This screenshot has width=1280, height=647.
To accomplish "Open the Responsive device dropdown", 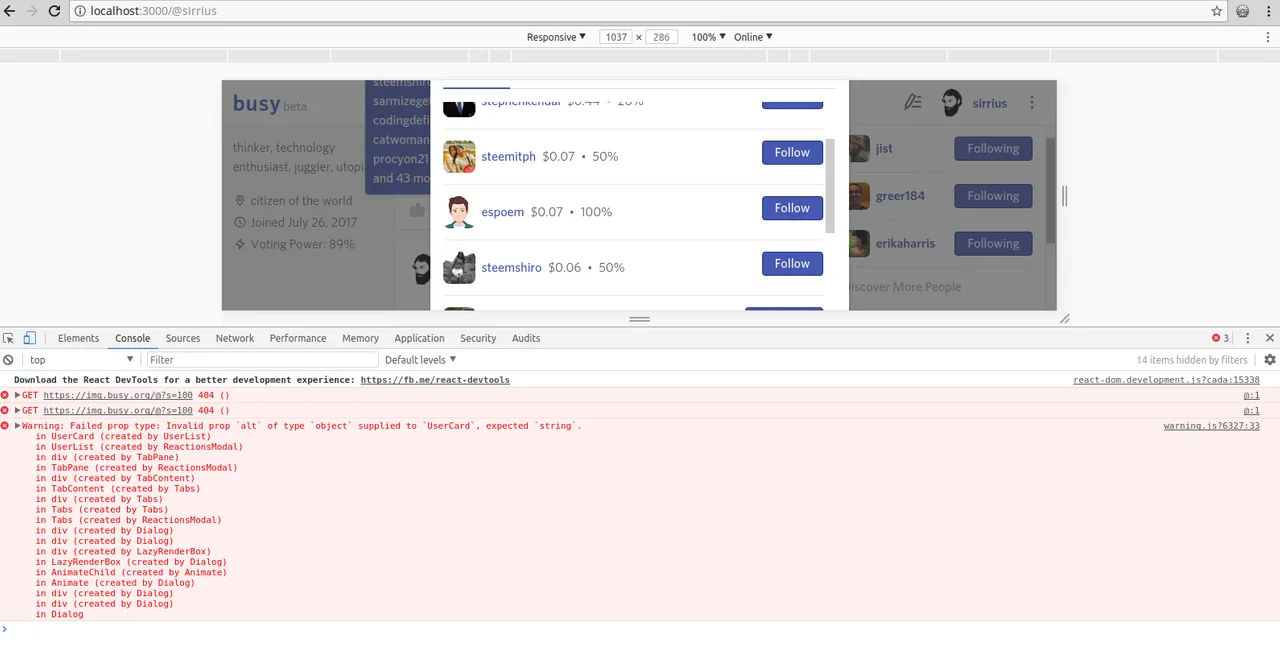I will (556, 37).
